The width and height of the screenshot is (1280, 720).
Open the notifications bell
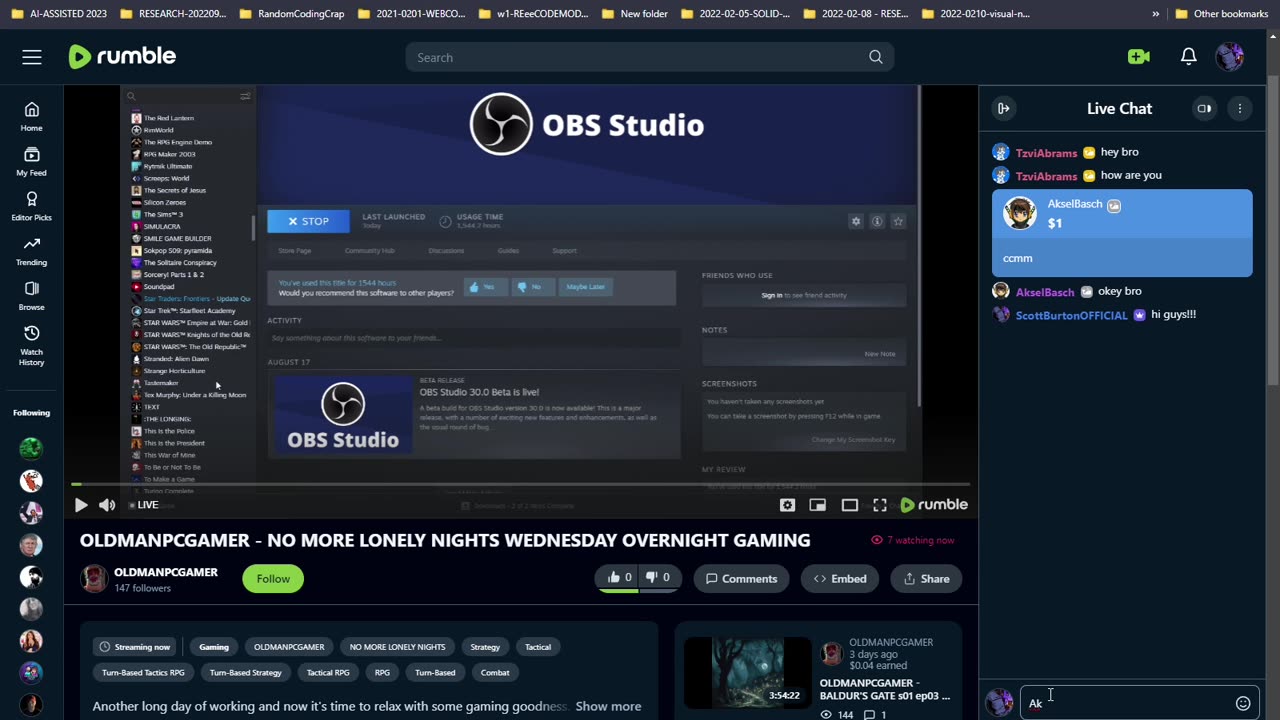[x=1188, y=57]
